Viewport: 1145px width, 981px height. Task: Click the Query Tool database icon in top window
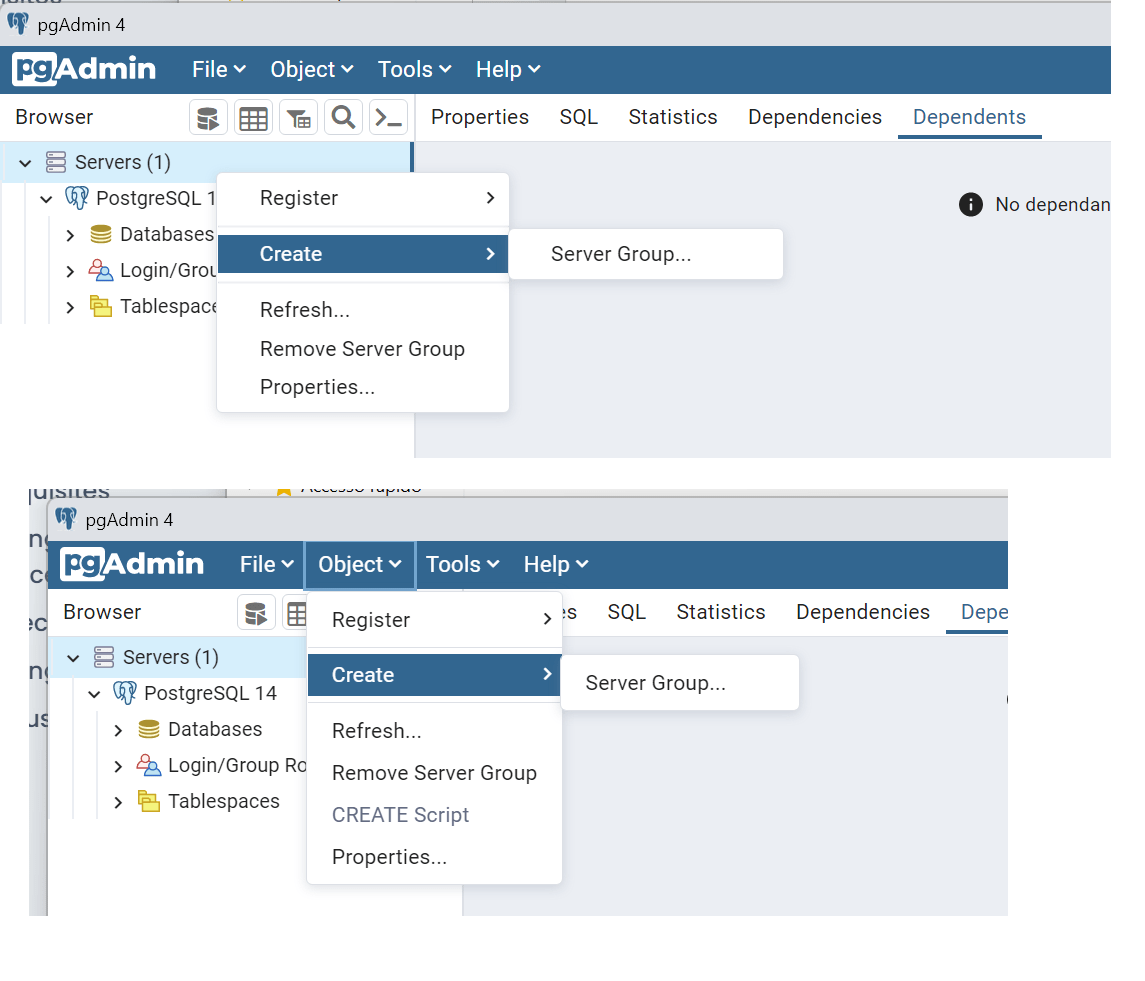[x=208, y=118]
